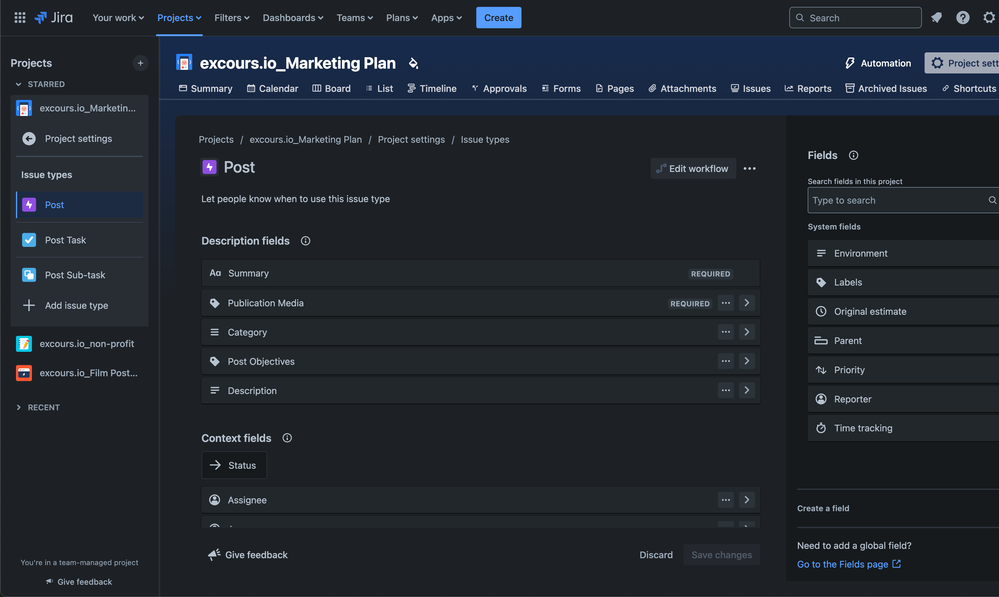Expand the Description field chevron
The image size is (999, 597).
(x=747, y=391)
